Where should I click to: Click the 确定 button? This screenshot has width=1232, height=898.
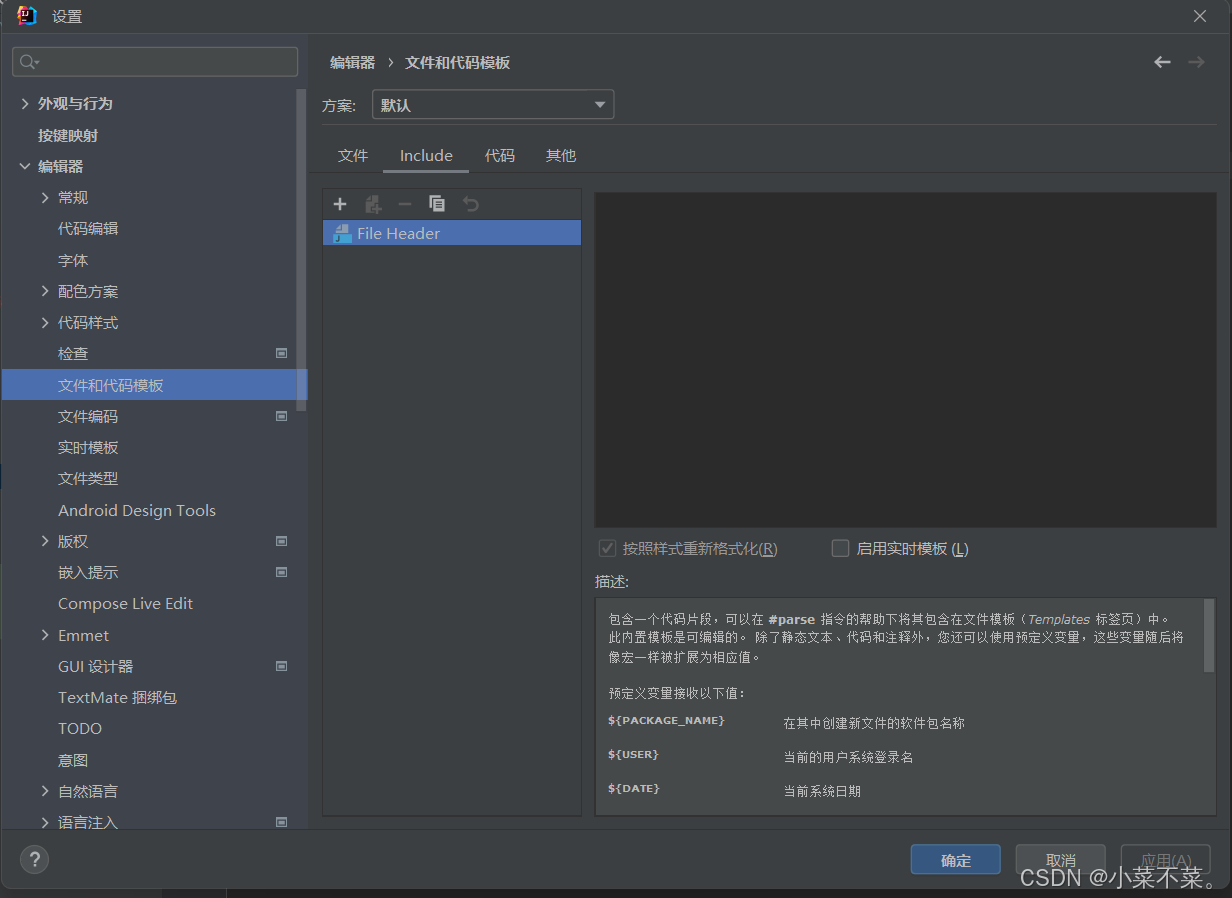click(956, 860)
